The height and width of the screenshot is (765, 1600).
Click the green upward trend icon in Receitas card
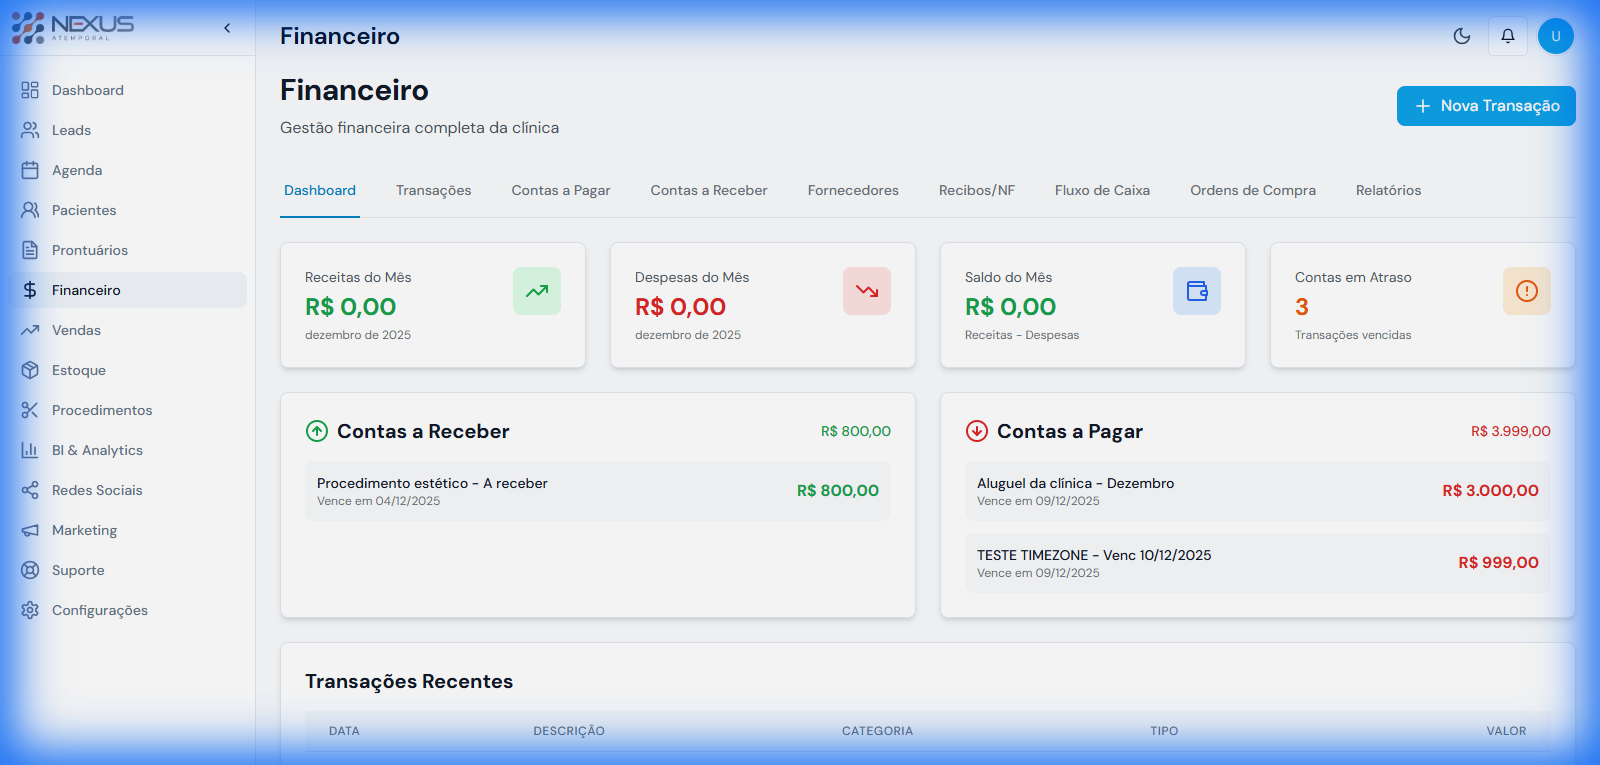pos(537,291)
